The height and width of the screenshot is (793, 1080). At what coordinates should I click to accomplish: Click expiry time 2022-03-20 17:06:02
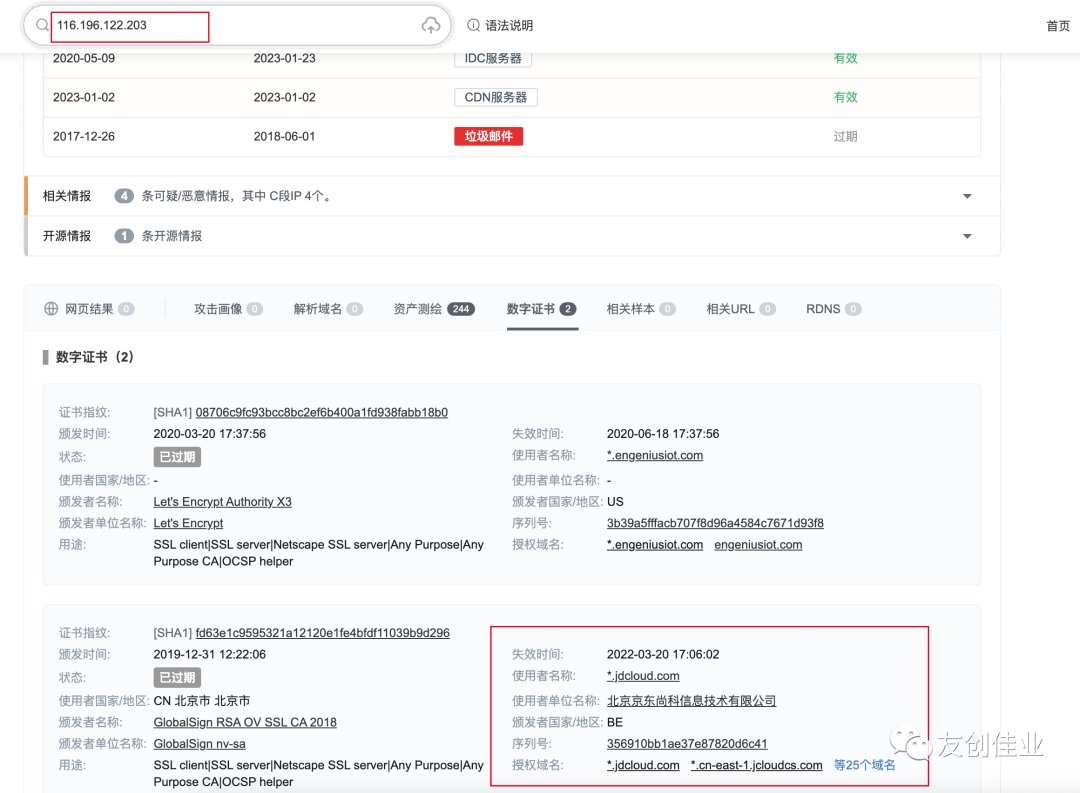click(663, 655)
